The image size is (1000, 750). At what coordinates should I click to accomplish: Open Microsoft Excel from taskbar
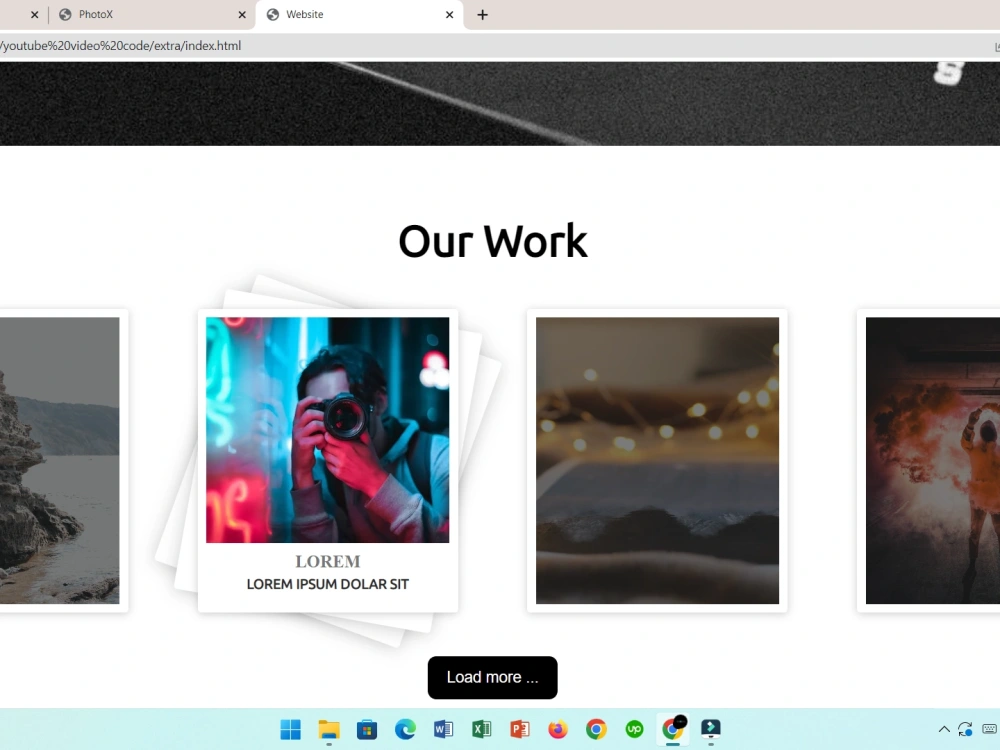point(482,729)
